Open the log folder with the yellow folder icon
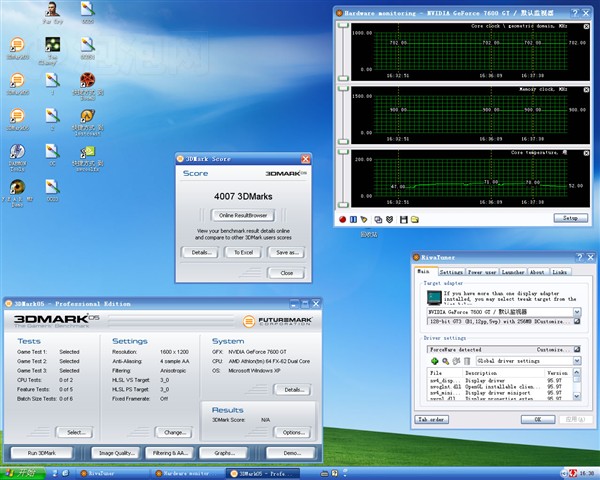This screenshot has height=480, width=600. coord(415,219)
